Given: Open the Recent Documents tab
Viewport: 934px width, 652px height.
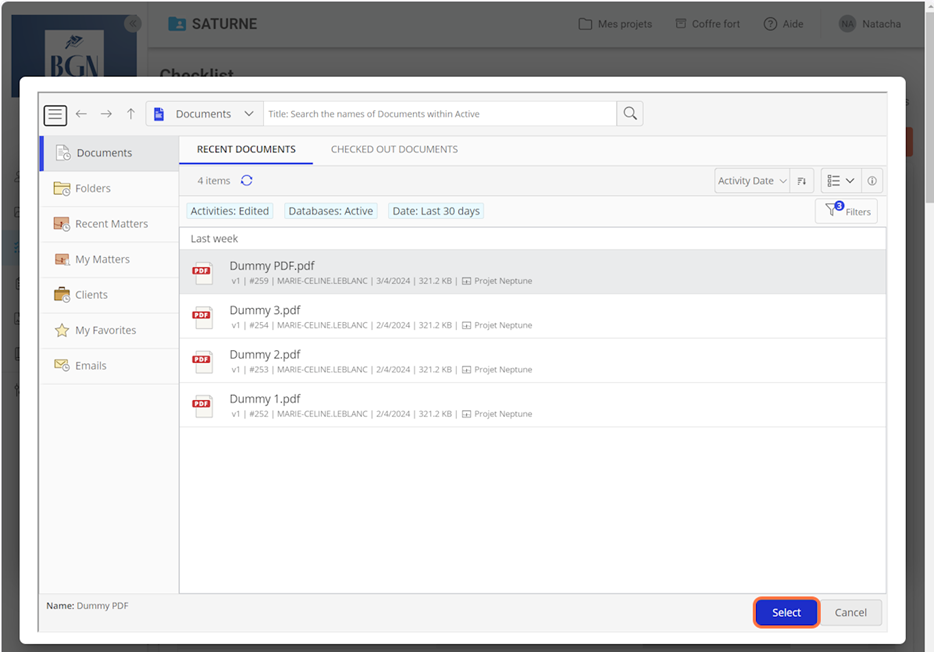Looking at the screenshot, I should pos(246,149).
